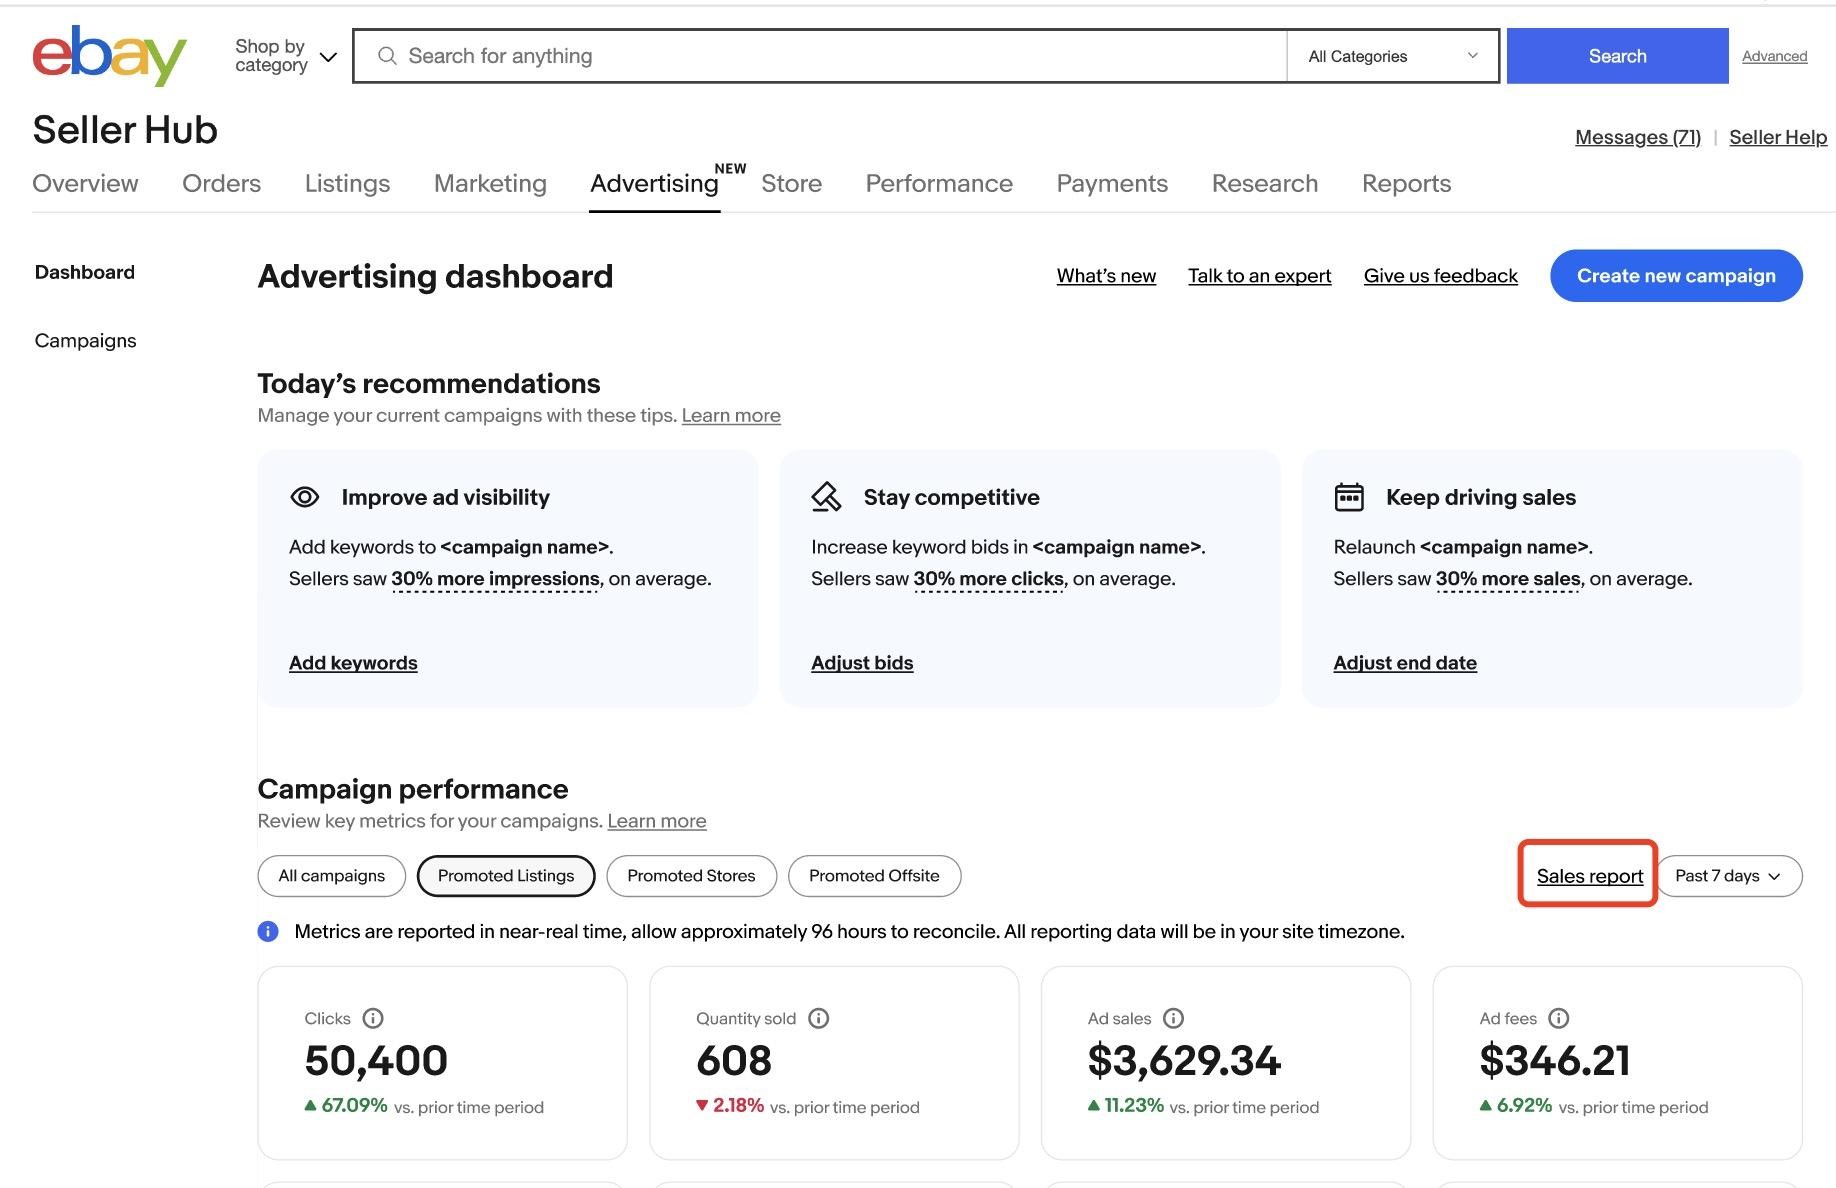Click the $3,629.34 ad sales value
Image resolution: width=1836 pixels, height=1188 pixels.
1184,1061
